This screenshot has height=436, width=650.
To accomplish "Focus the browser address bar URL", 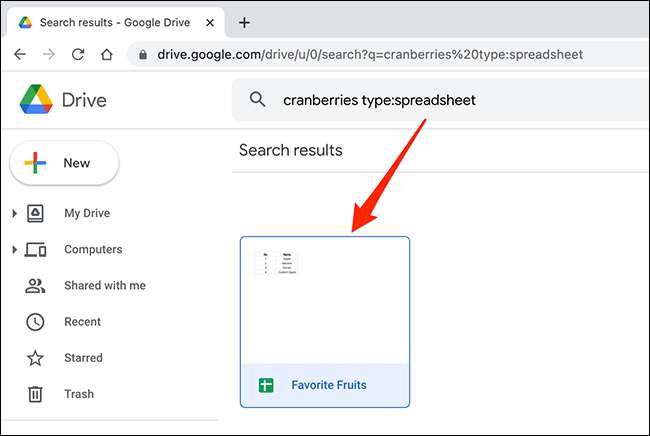I will point(370,55).
